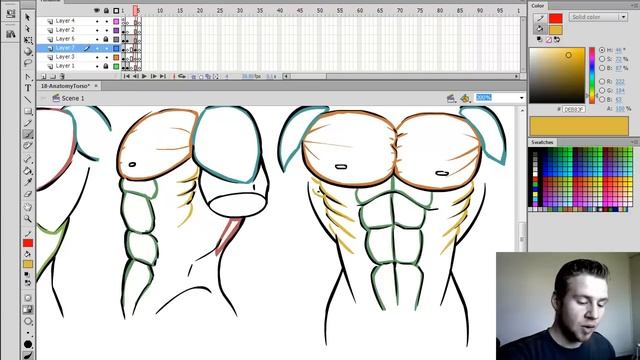This screenshot has width=640, height=360.
Task: Click the hue spectrum slider bar
Action: pos(592,75)
